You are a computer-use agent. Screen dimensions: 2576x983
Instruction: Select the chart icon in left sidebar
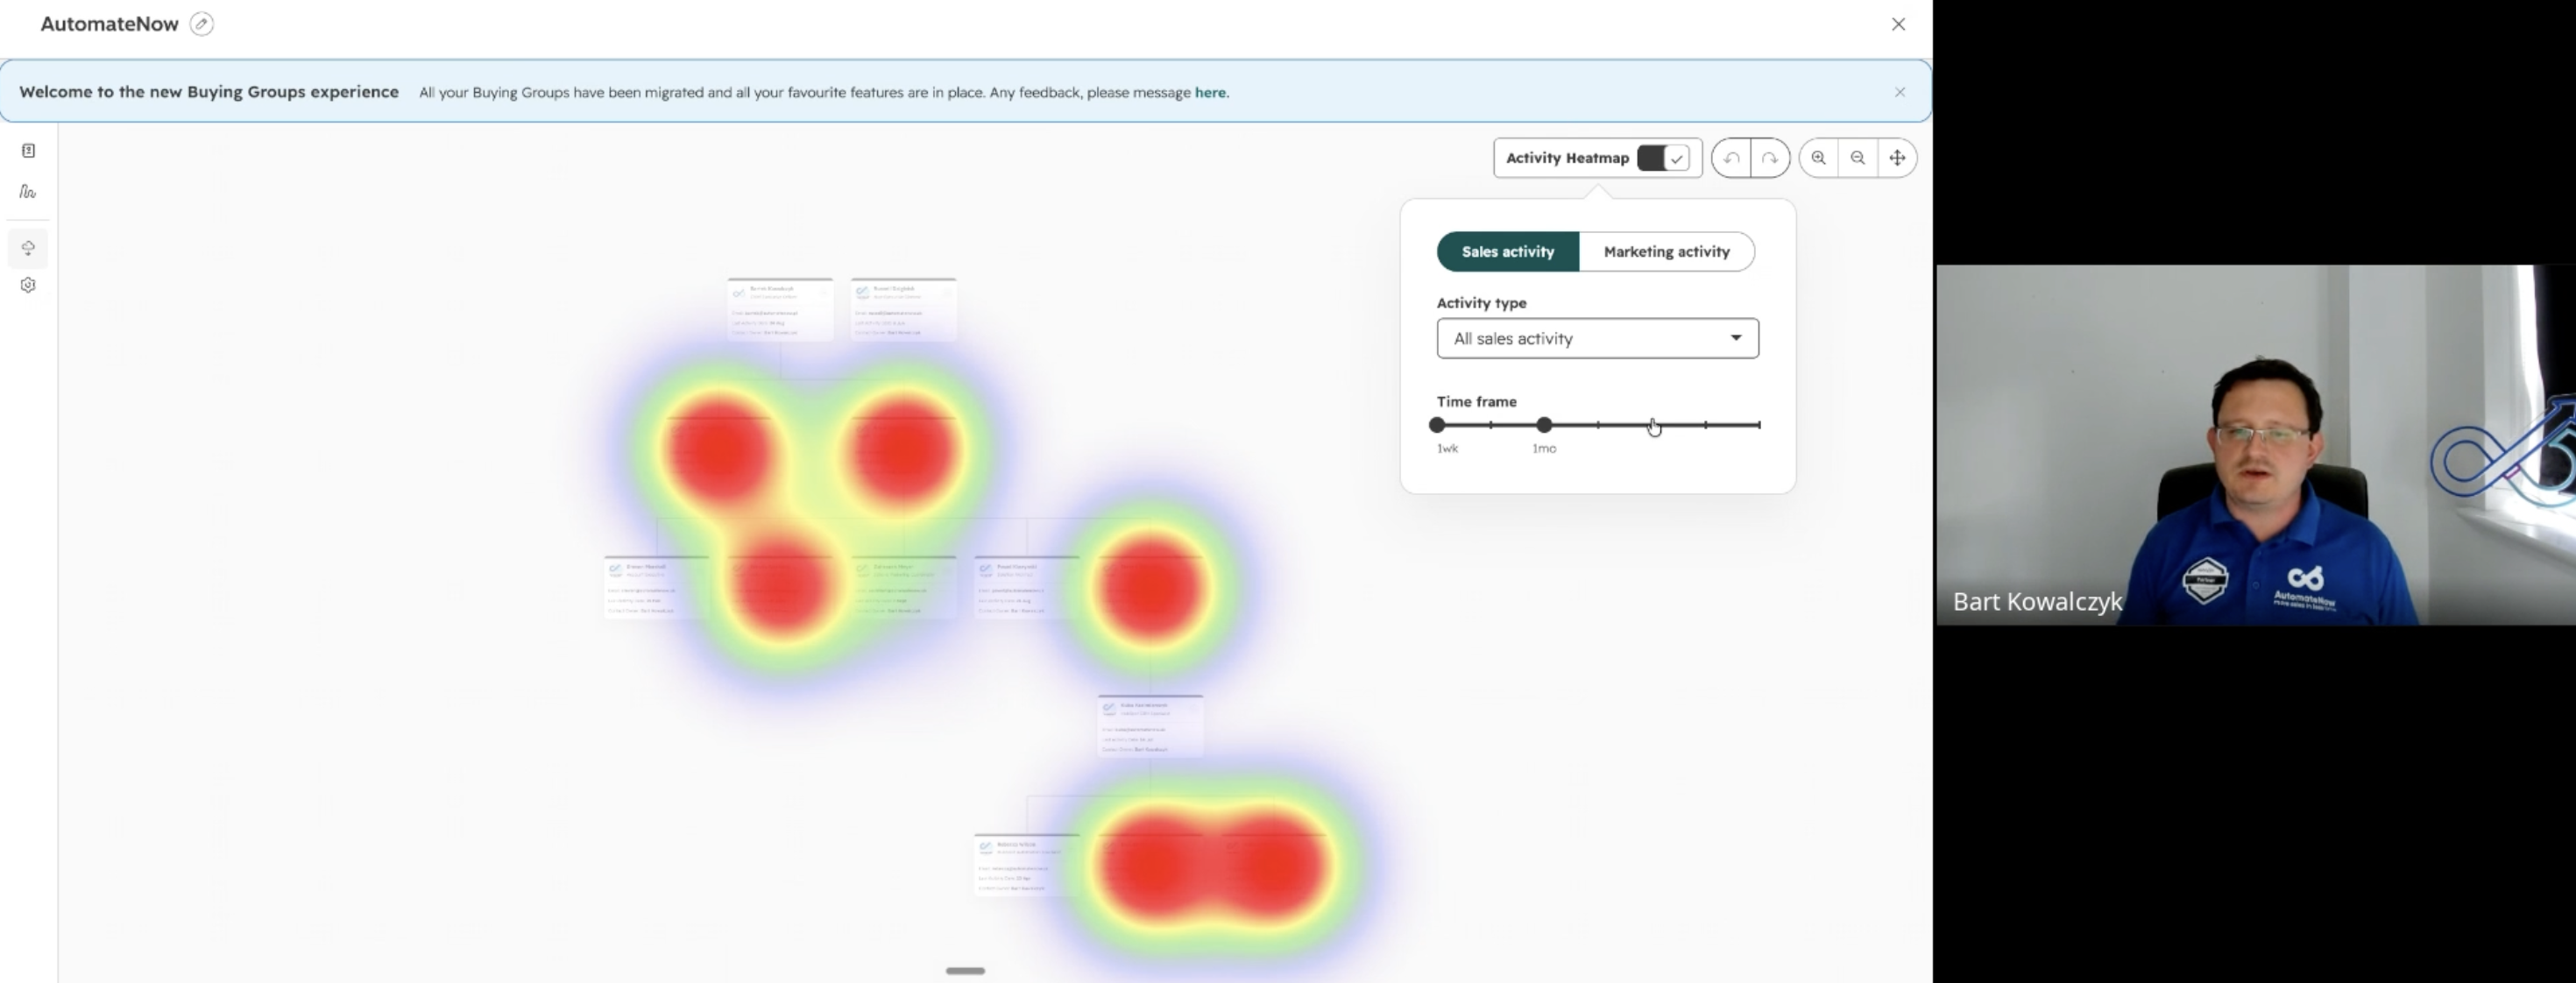tap(28, 191)
